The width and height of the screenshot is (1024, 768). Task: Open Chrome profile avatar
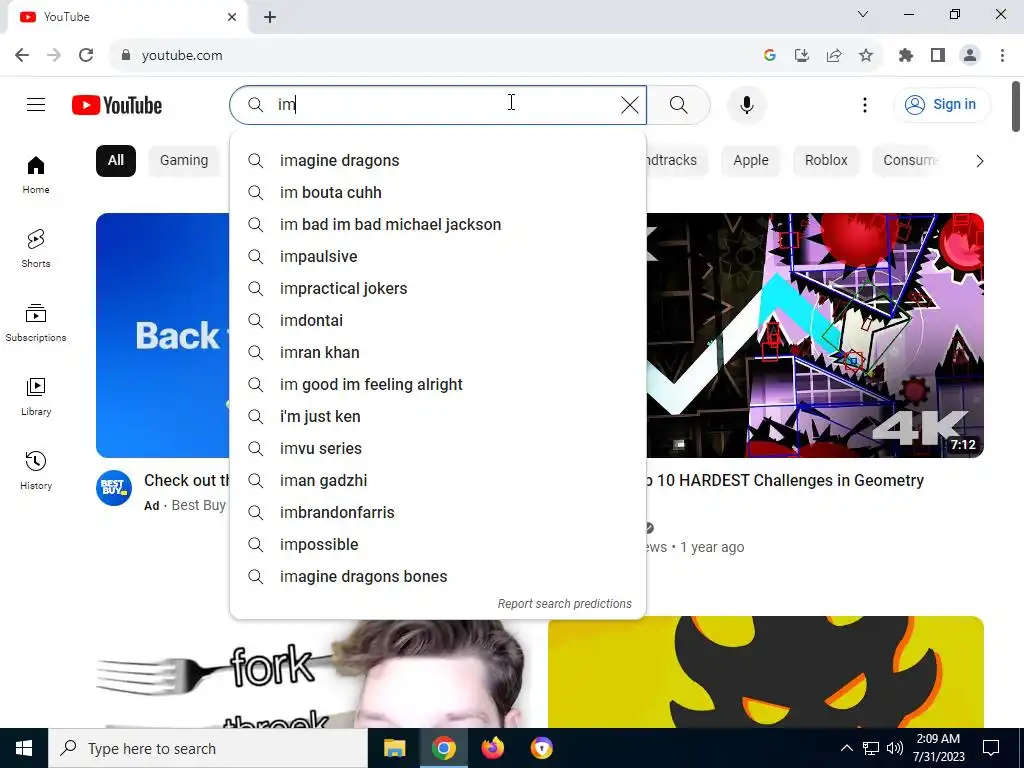[970, 56]
